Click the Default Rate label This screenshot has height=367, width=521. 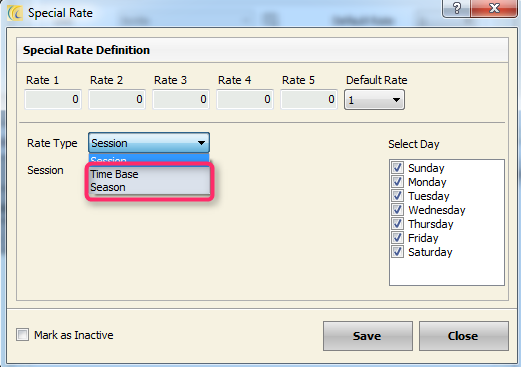(377, 80)
